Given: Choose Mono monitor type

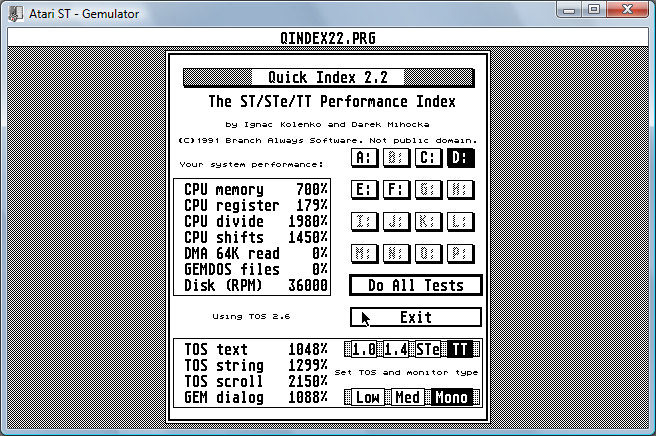Looking at the screenshot, I should point(451,398).
